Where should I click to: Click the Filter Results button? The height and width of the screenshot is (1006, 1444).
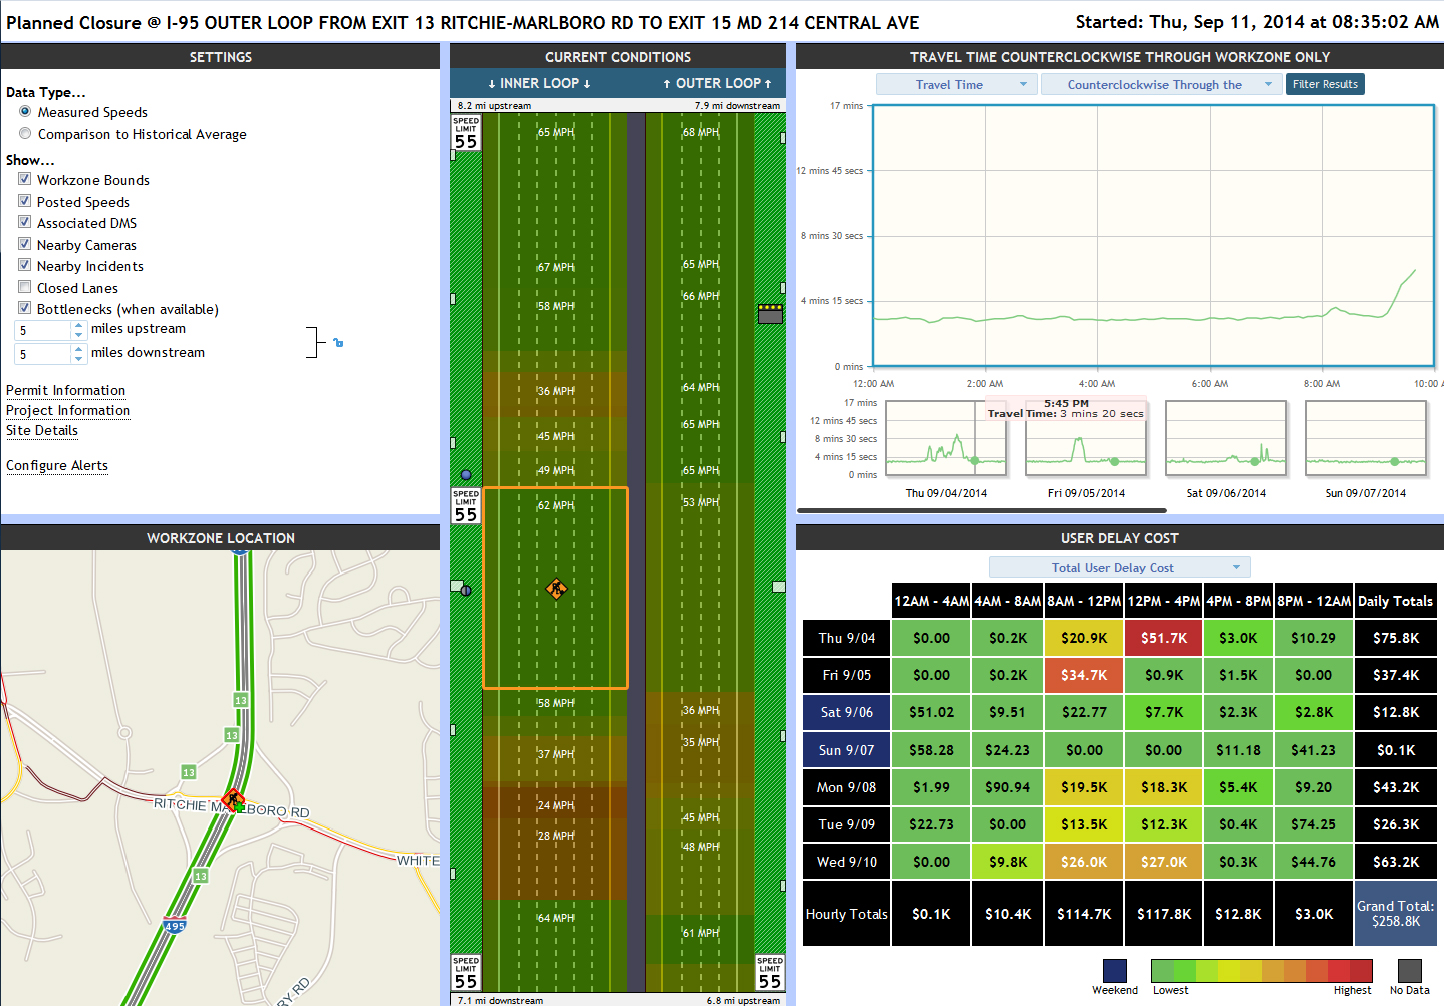pos(1325,85)
